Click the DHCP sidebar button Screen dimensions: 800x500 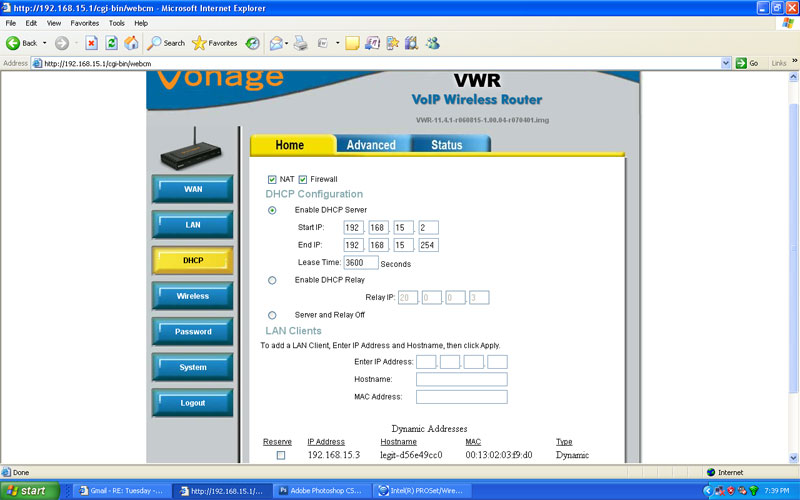pyautogui.click(x=192, y=261)
